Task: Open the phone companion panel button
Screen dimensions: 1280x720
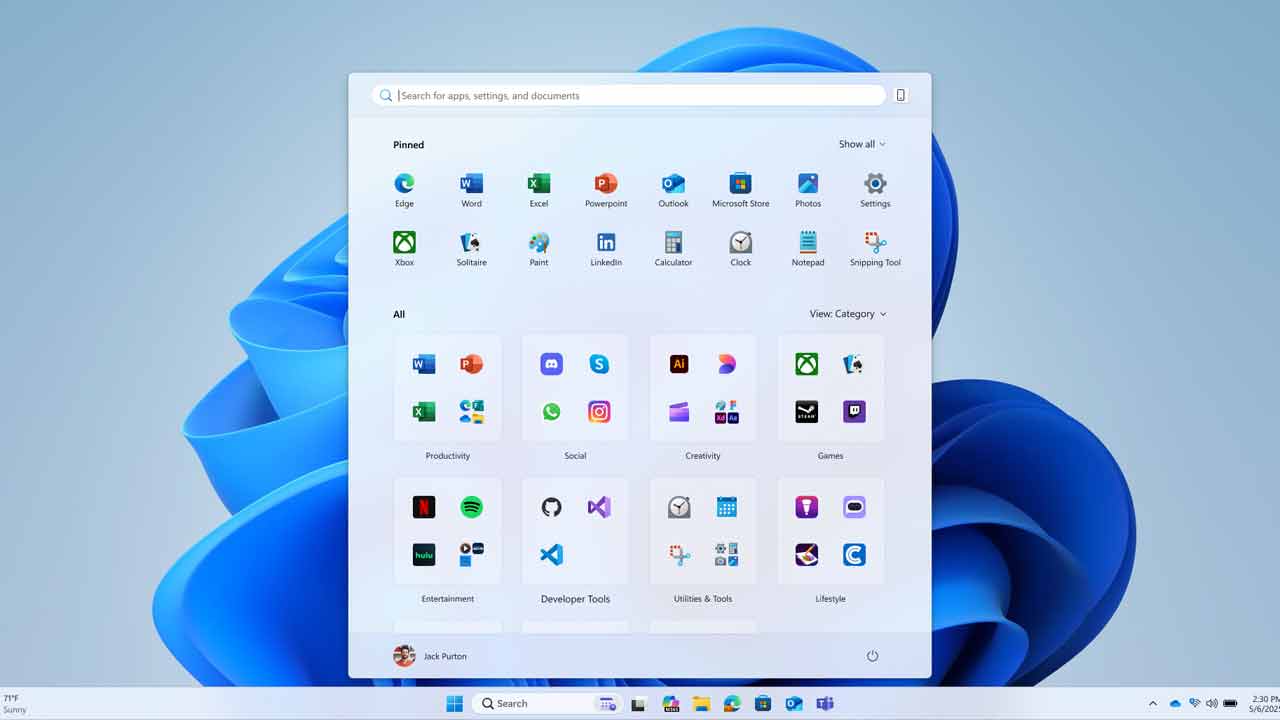Action: pyautogui.click(x=900, y=95)
